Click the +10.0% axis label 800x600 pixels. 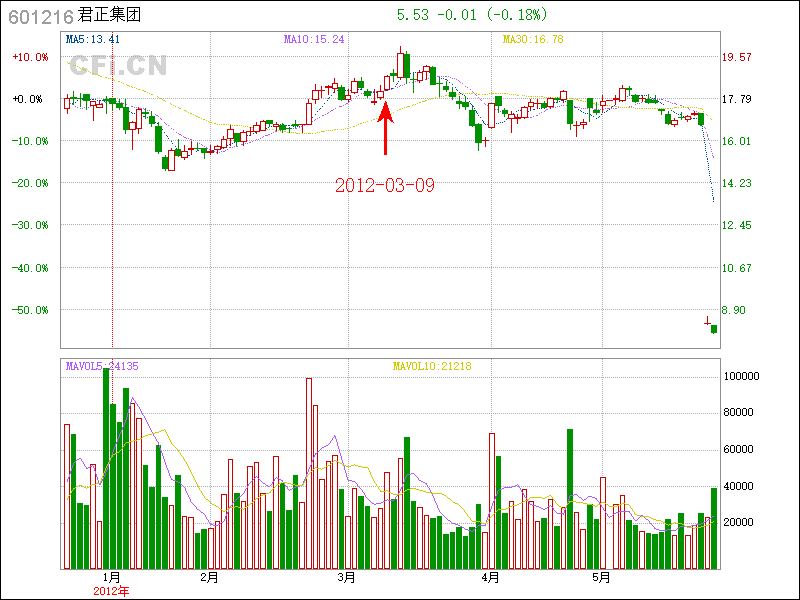click(31, 57)
